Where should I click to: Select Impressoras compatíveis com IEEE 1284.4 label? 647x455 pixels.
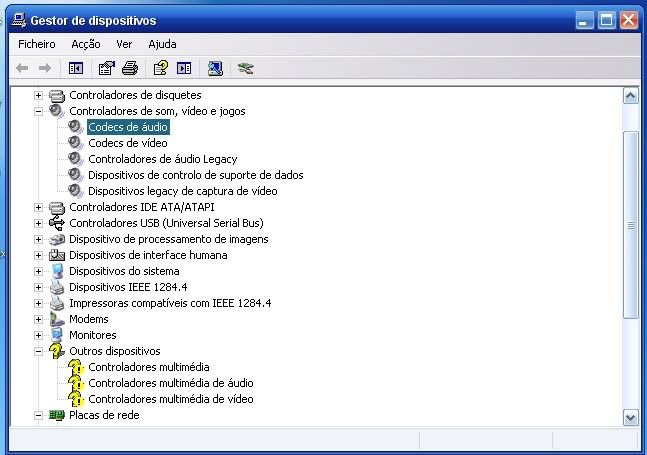[x=170, y=303]
